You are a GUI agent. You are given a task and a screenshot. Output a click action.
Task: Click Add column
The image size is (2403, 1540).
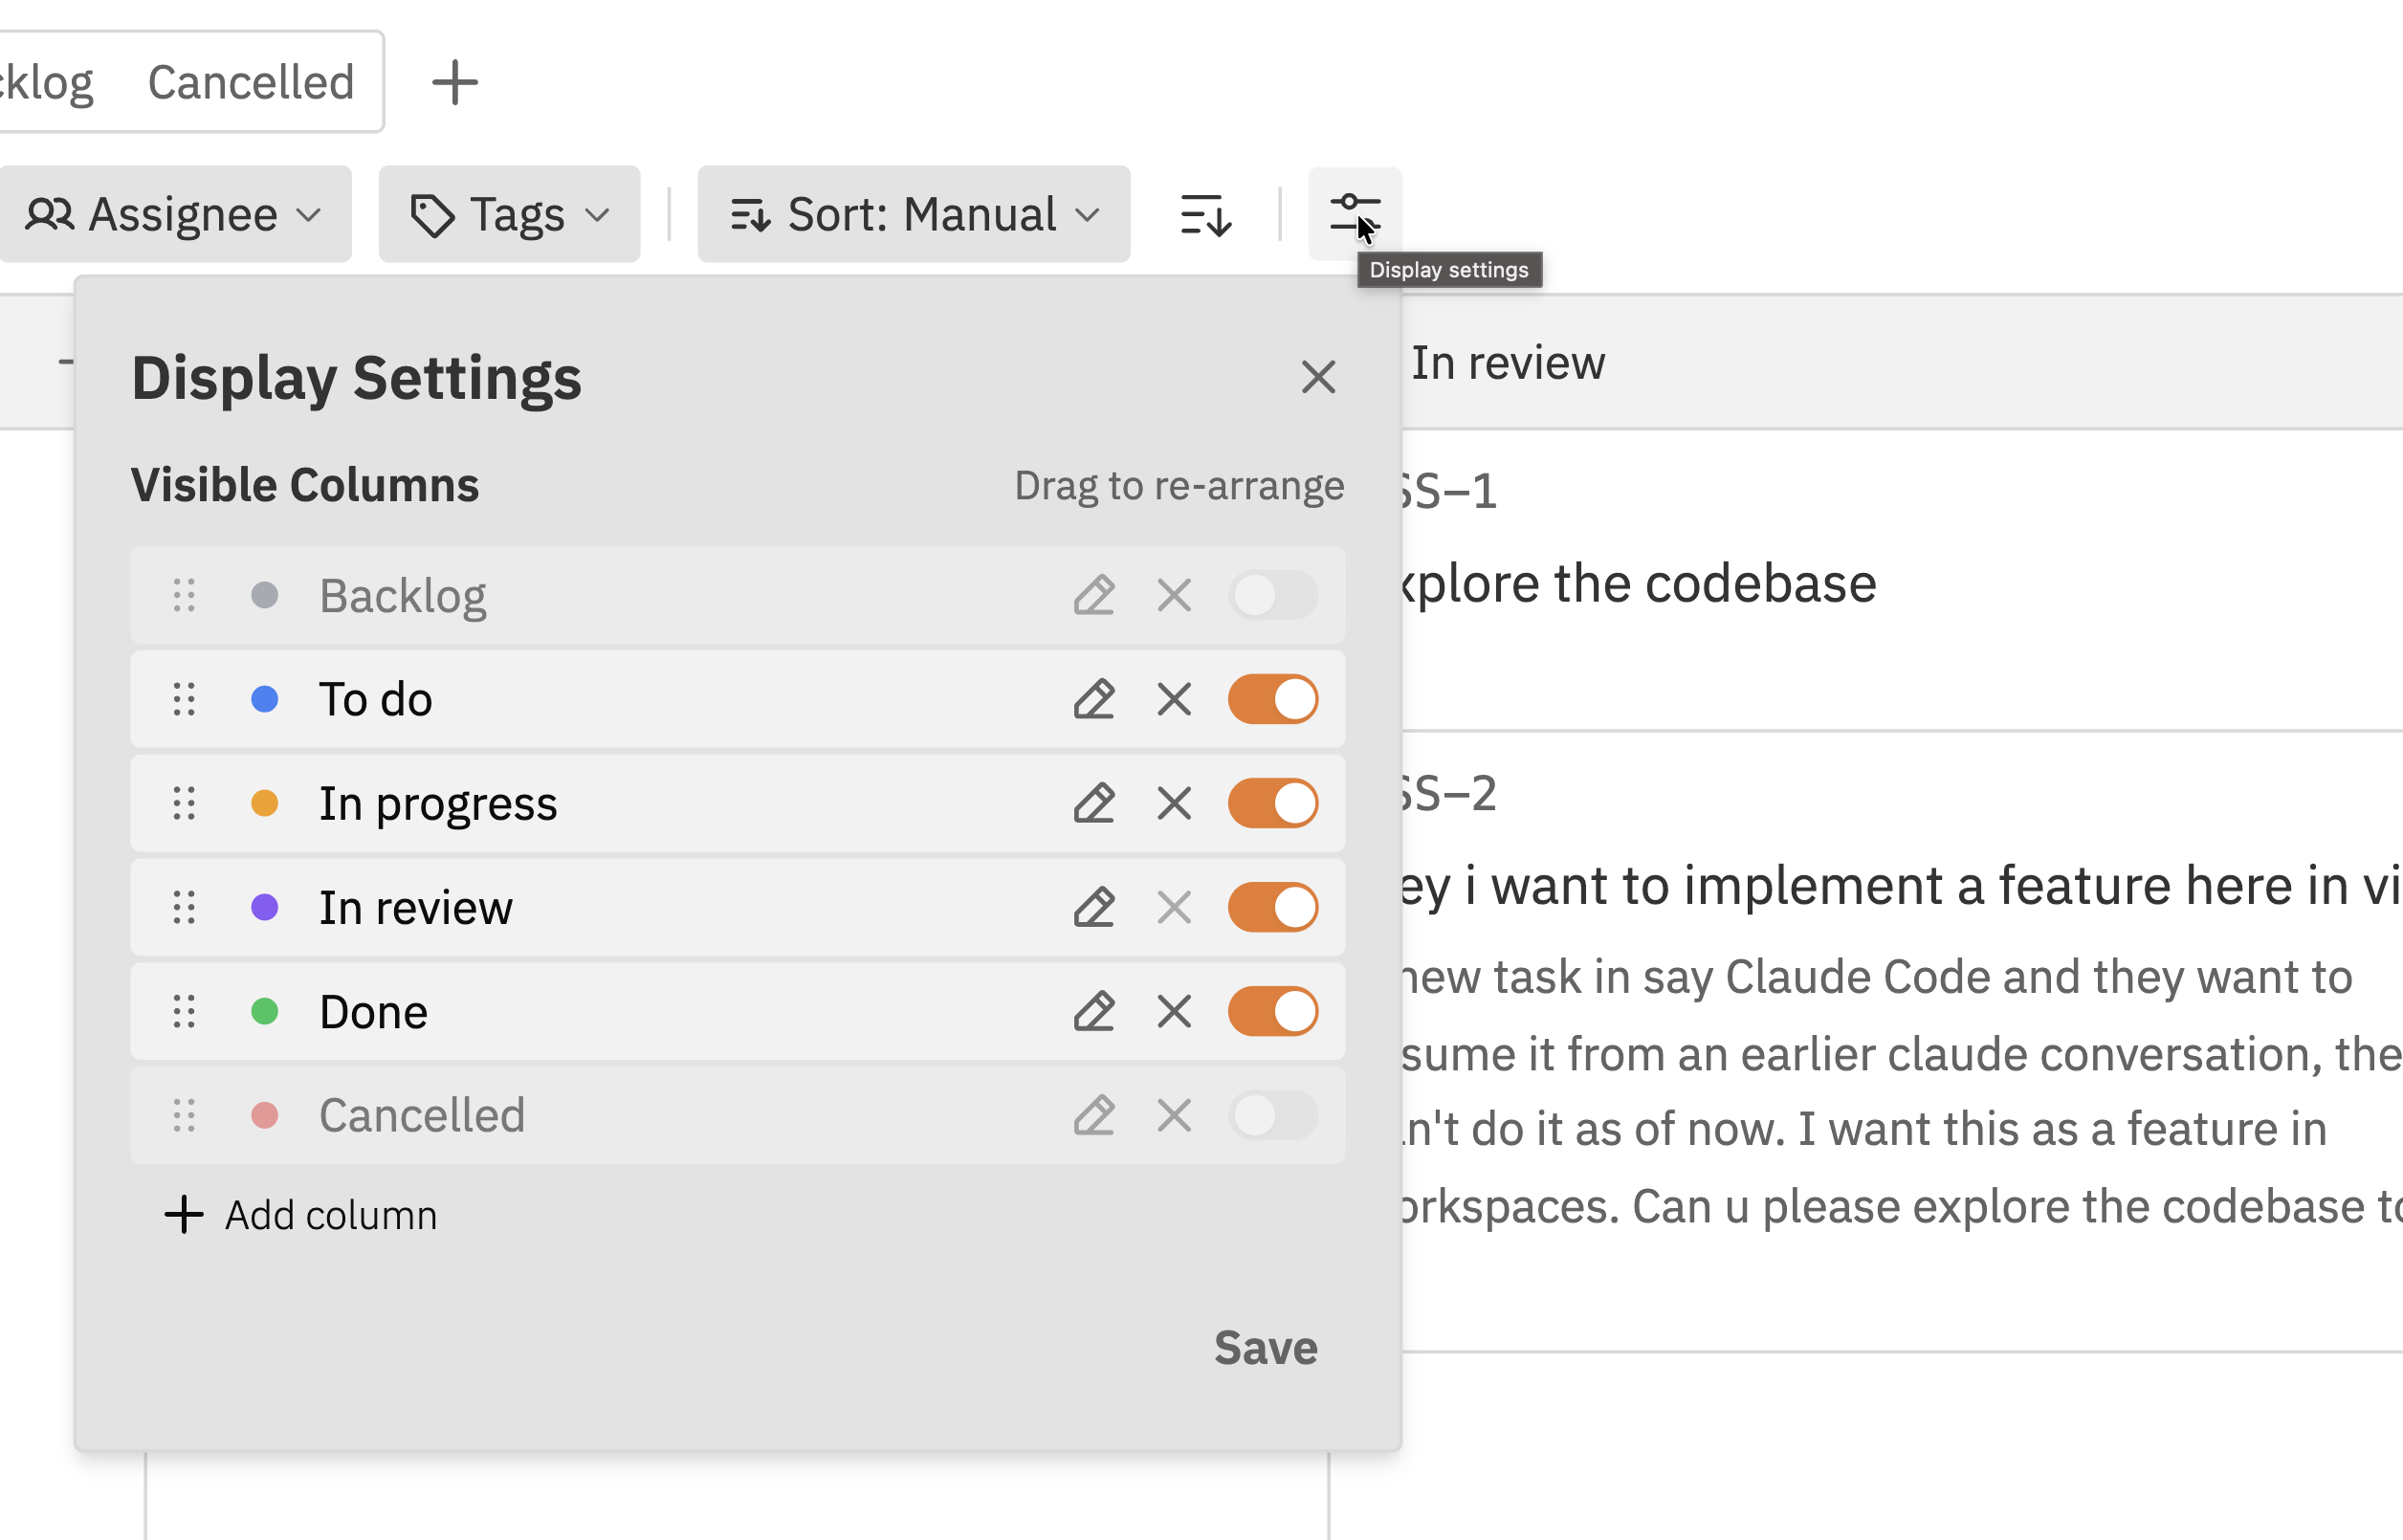[299, 1215]
